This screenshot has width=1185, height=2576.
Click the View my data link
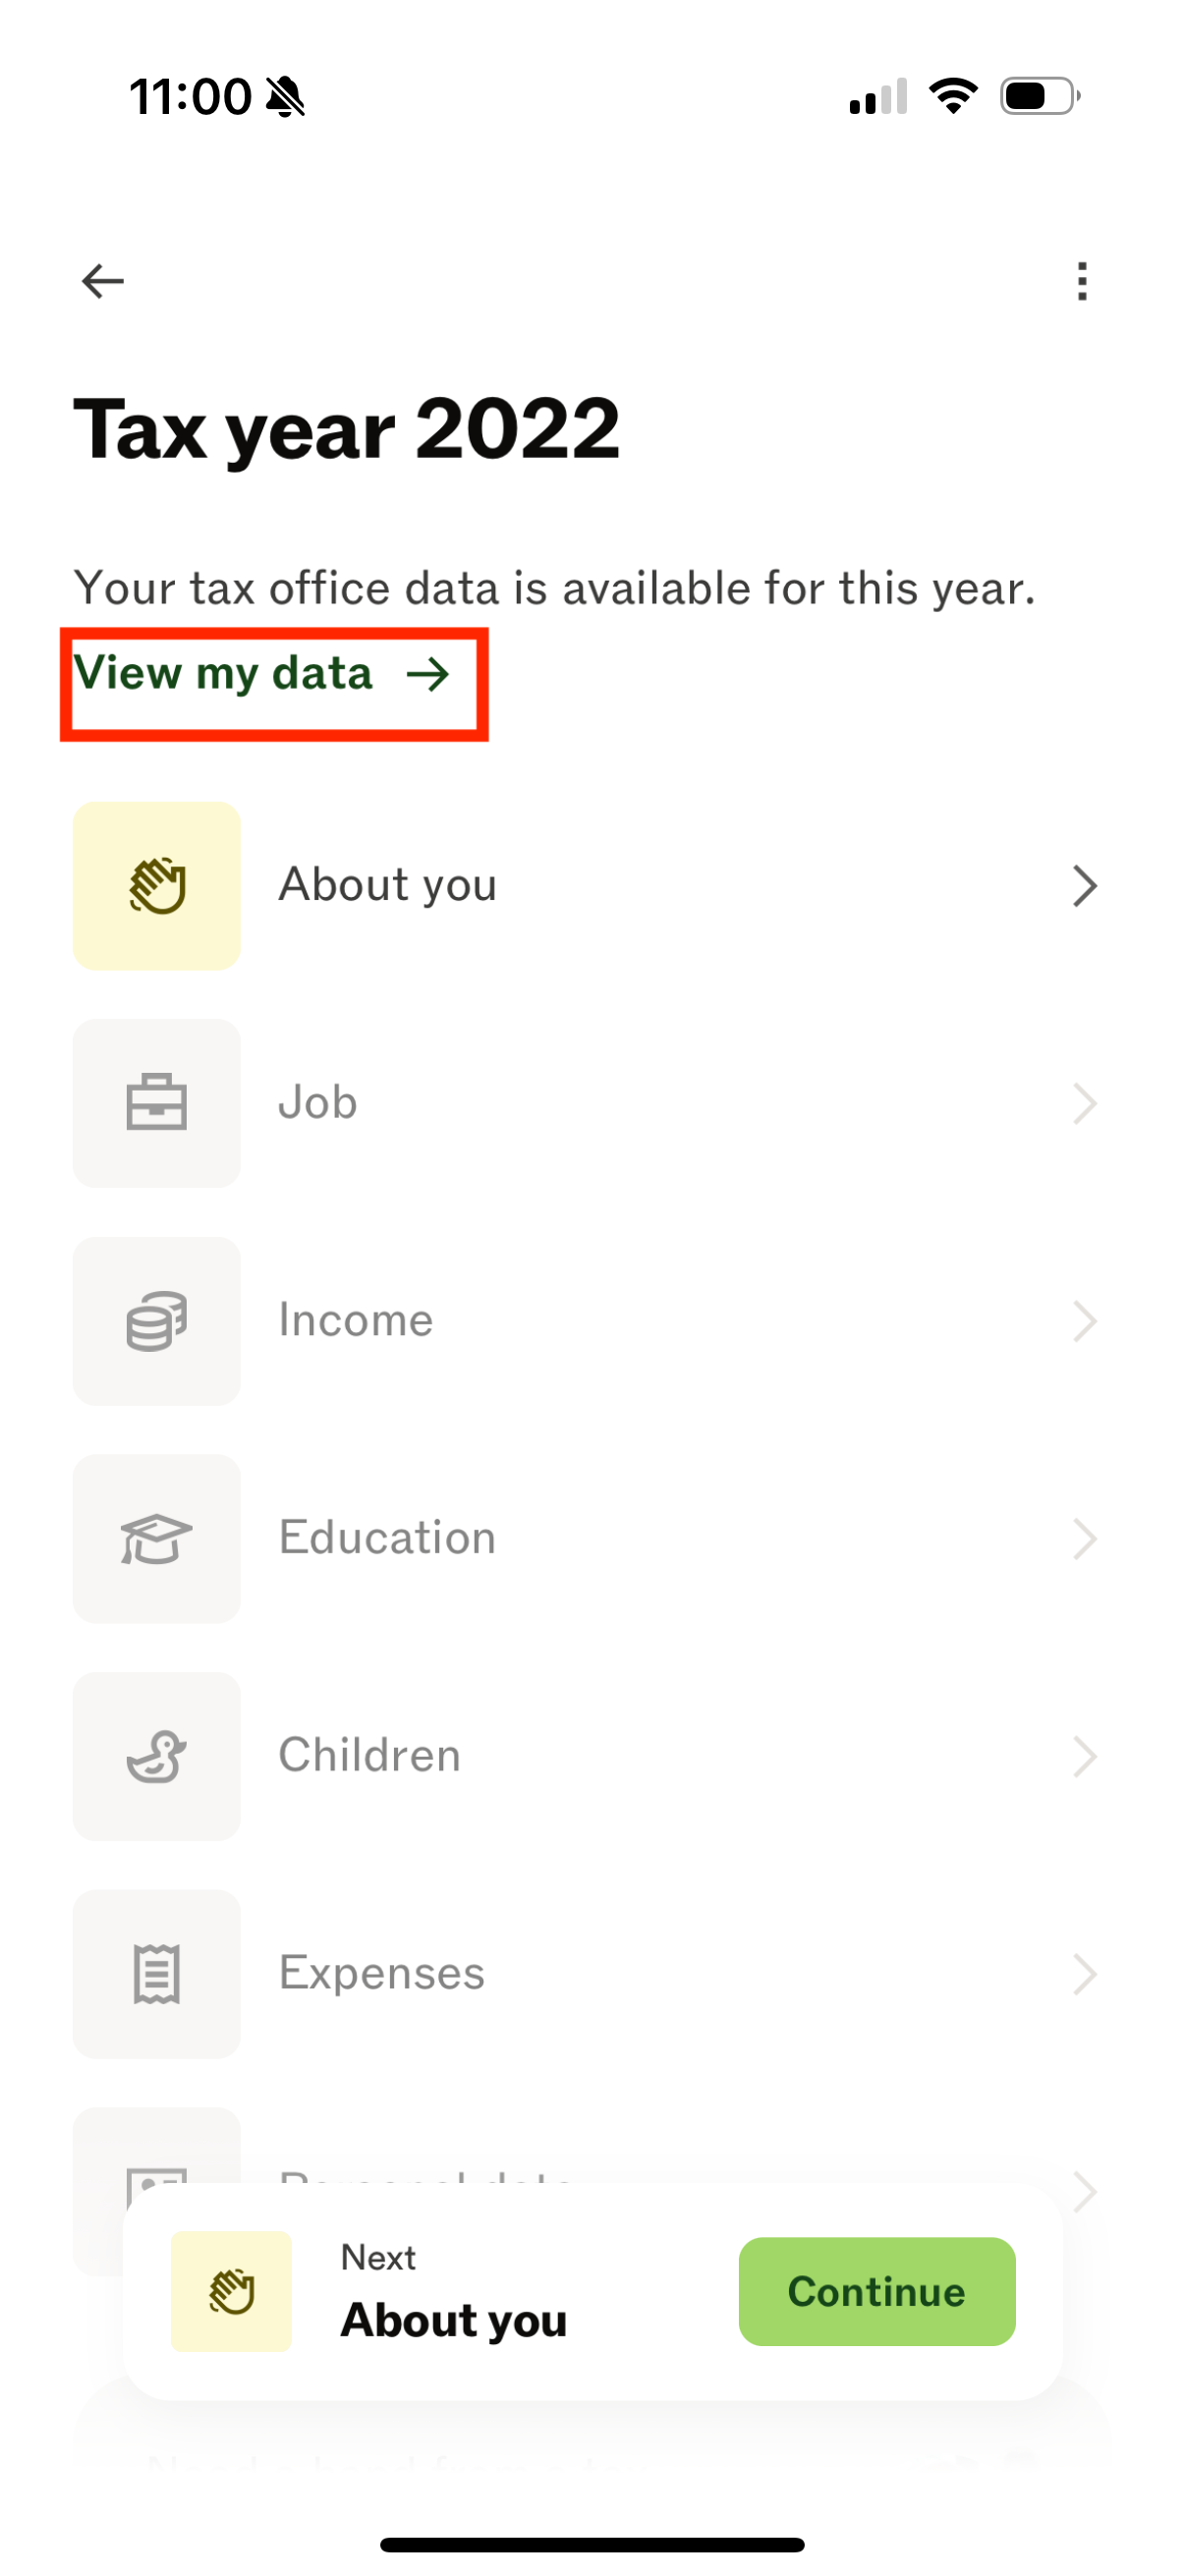click(262, 673)
